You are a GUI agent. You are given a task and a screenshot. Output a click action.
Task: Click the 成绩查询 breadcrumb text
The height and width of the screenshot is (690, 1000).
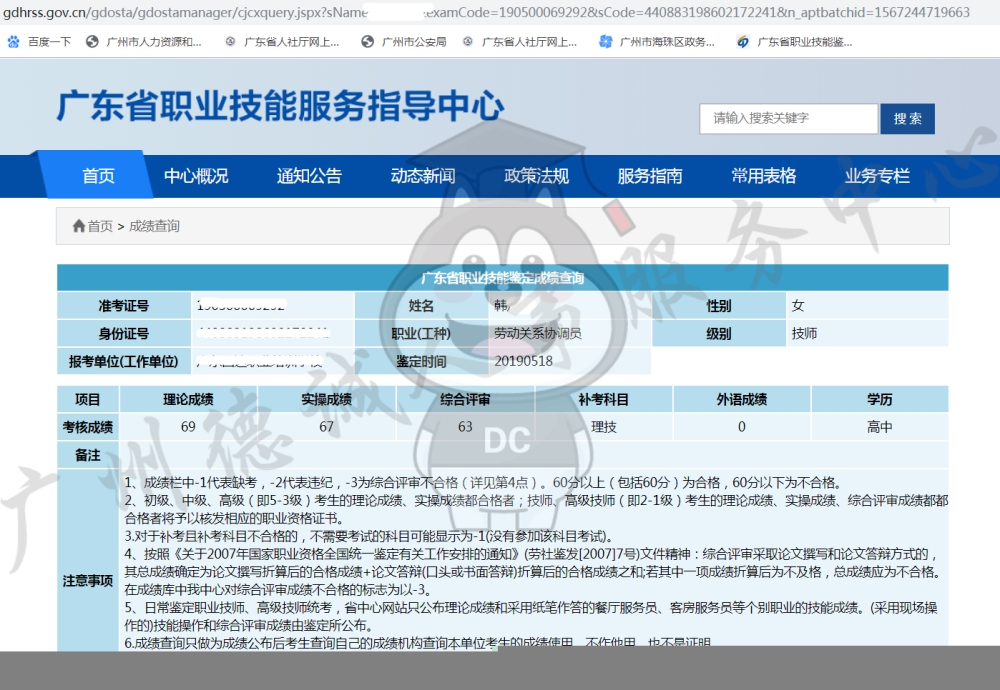[x=154, y=226]
